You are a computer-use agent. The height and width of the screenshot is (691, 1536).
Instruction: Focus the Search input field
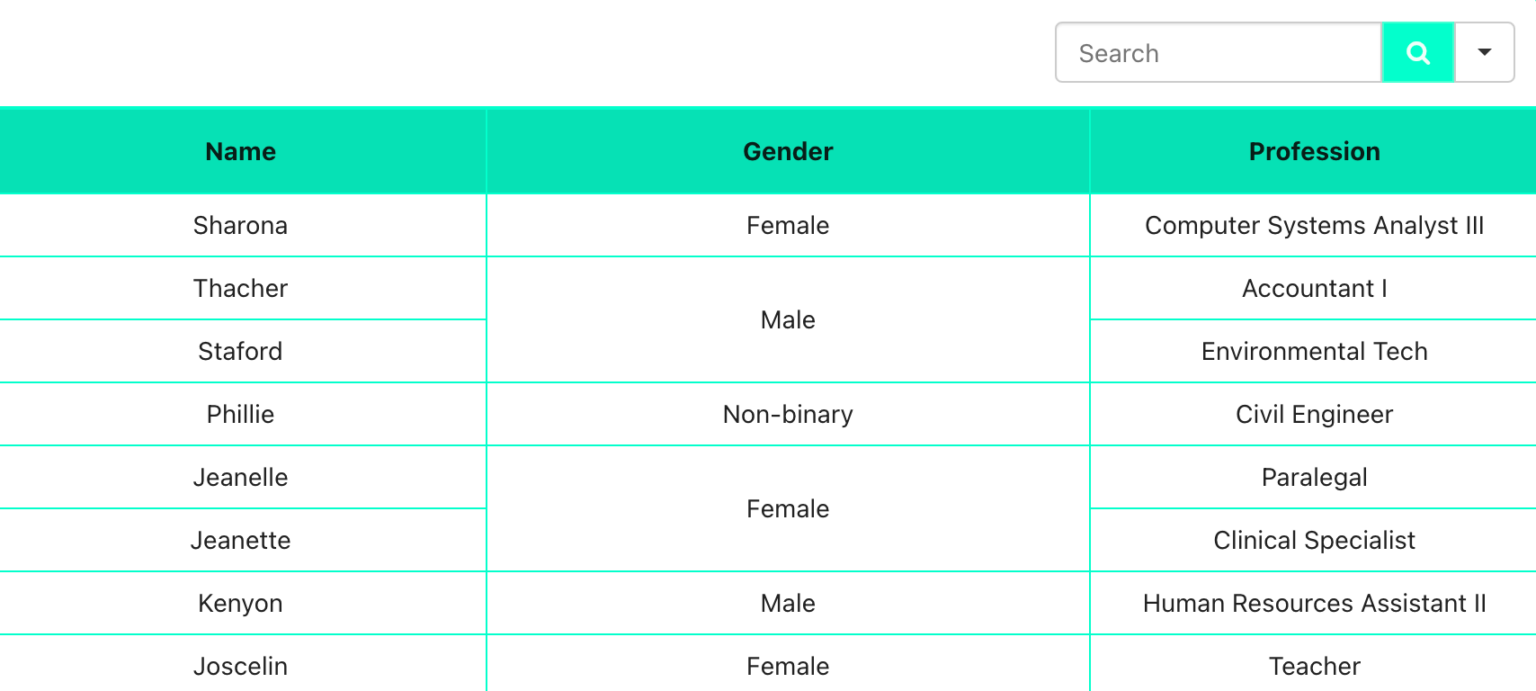(x=1219, y=53)
